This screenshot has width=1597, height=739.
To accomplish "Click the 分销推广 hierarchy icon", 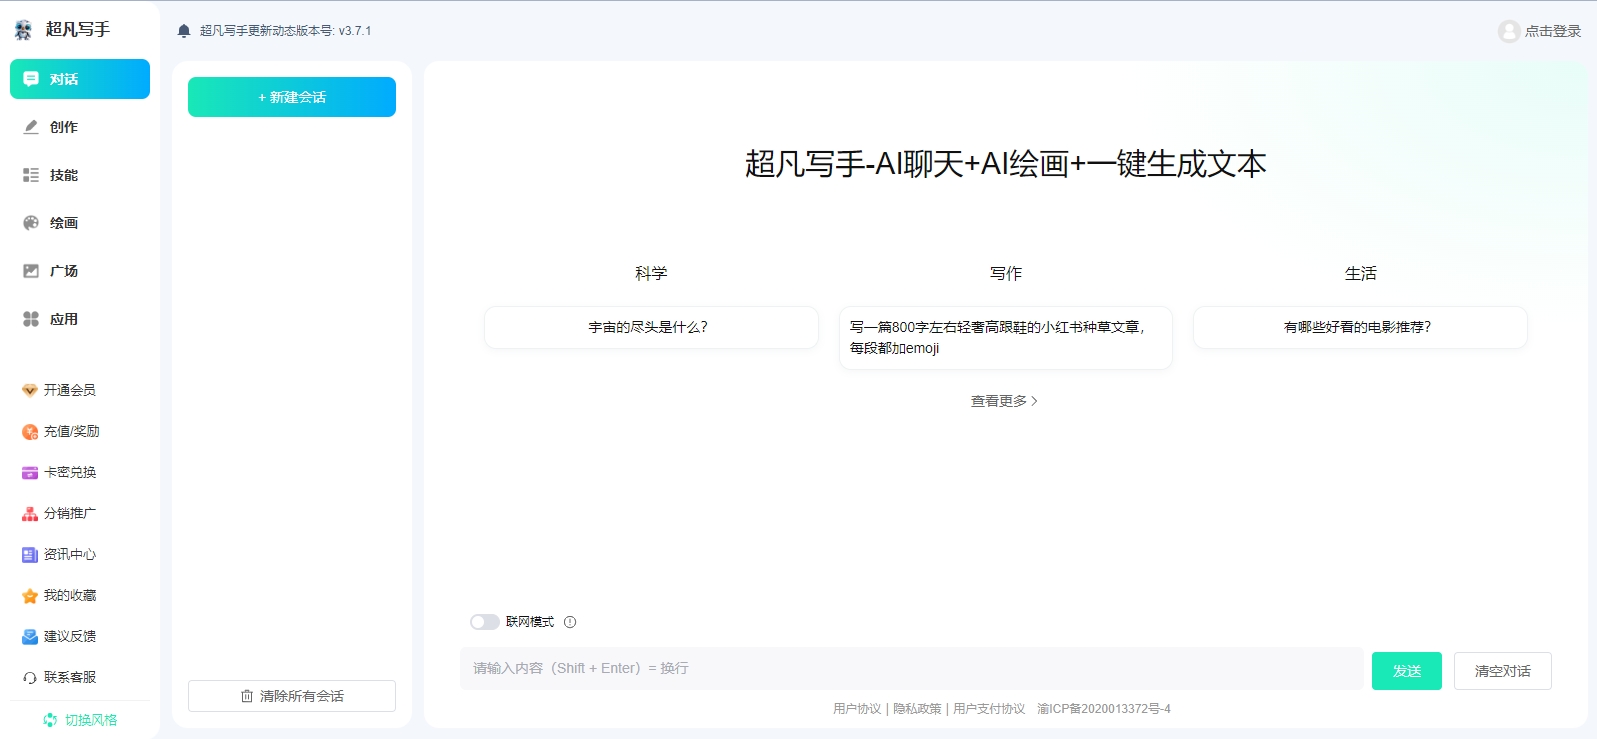I will coord(30,513).
